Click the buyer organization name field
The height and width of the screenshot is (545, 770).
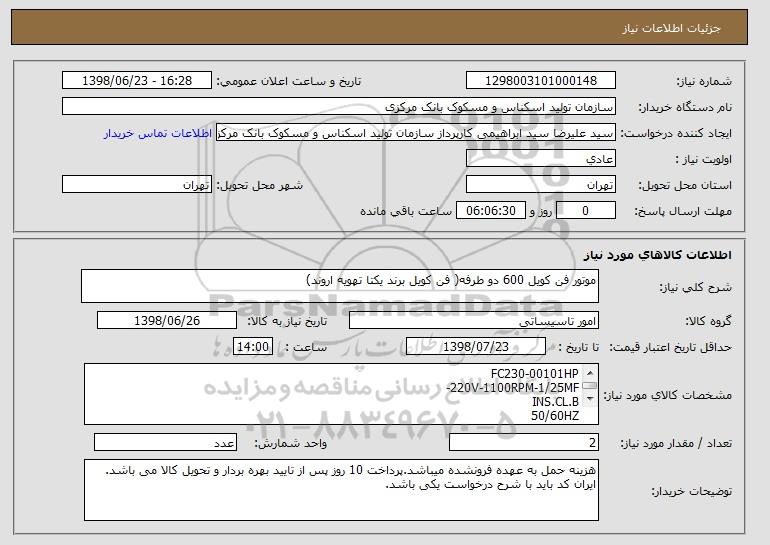click(x=339, y=107)
